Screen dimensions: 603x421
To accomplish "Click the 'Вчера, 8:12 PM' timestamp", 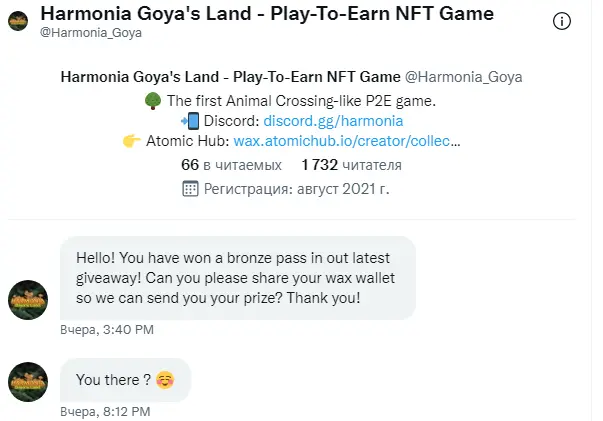I will click(105, 412).
